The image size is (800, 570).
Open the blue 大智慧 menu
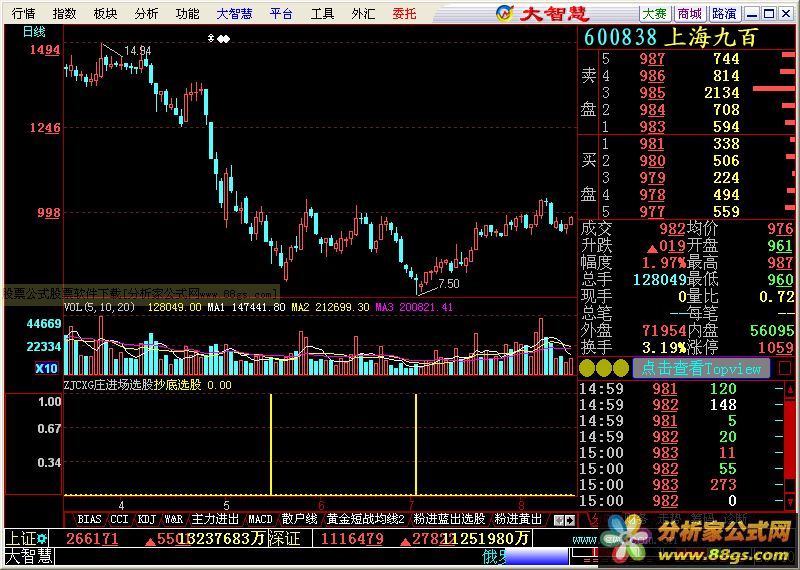click(x=234, y=14)
